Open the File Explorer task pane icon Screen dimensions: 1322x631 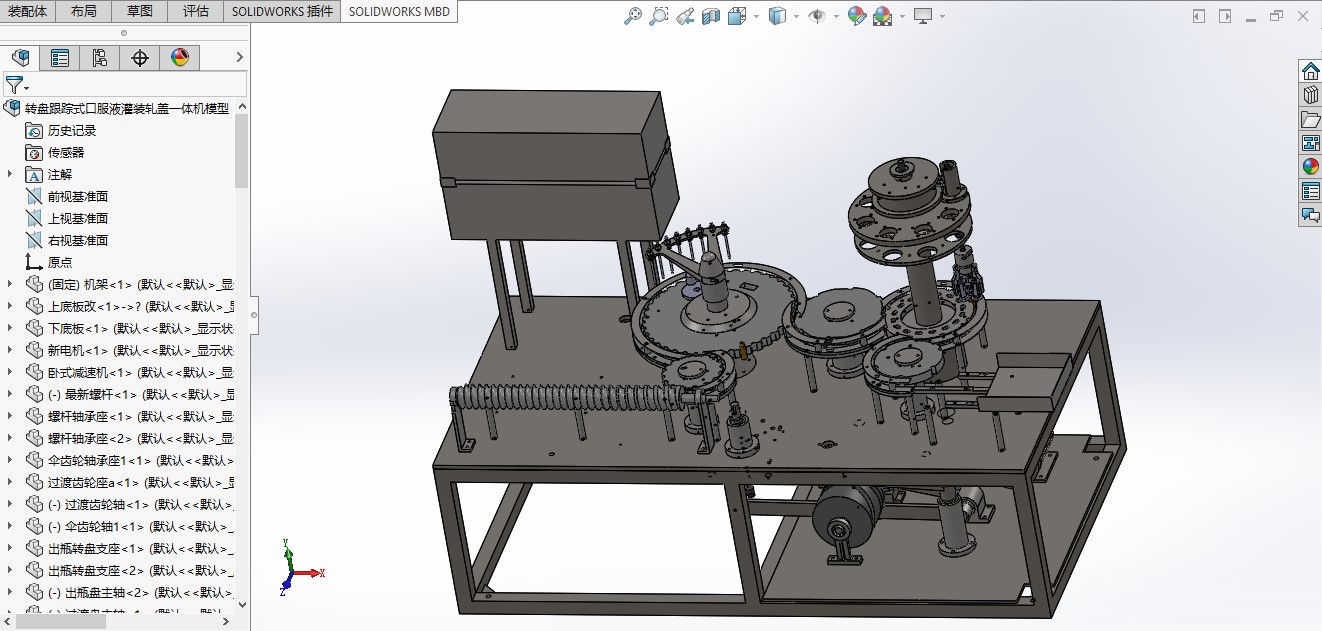click(x=1310, y=119)
